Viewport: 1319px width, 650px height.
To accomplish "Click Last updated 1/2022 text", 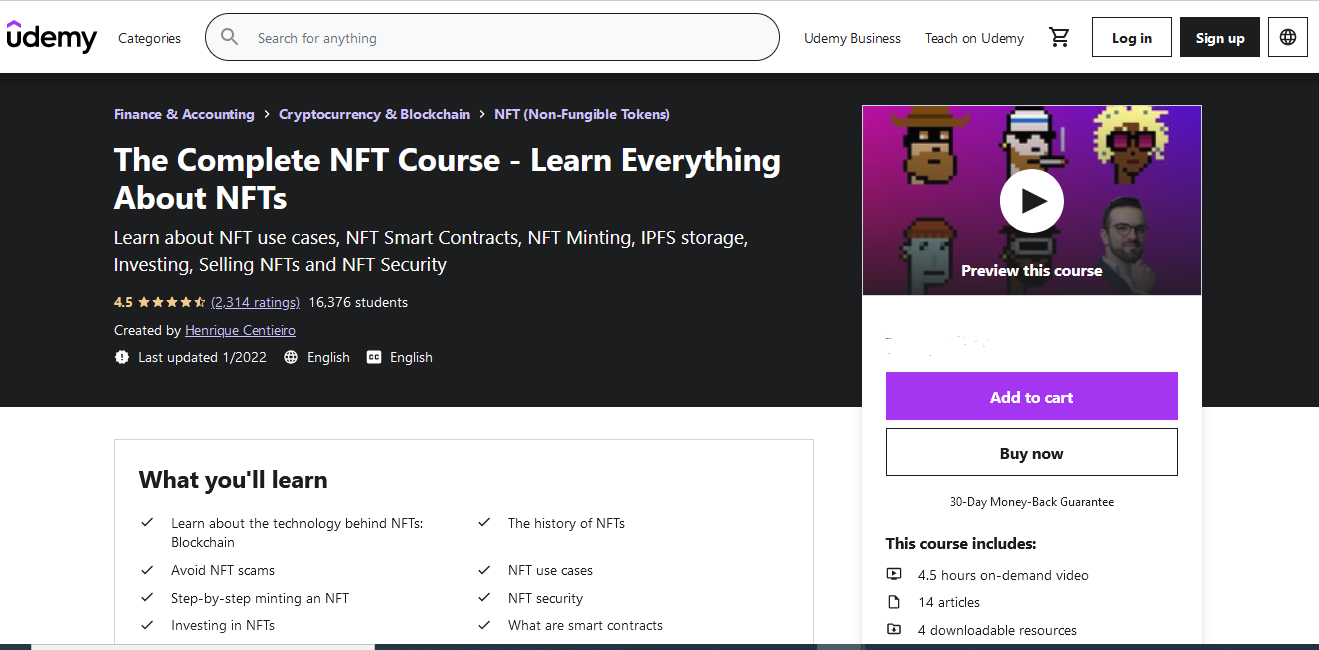I will 202,357.
